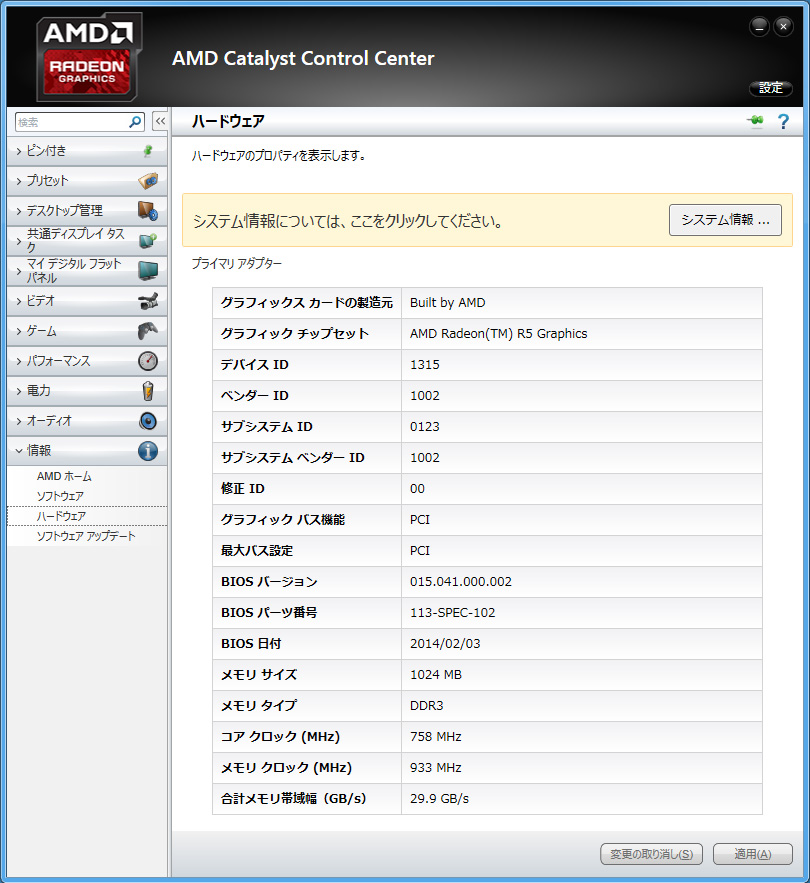Click the device ID value 1315
This screenshot has height=883, width=810.
(425, 365)
